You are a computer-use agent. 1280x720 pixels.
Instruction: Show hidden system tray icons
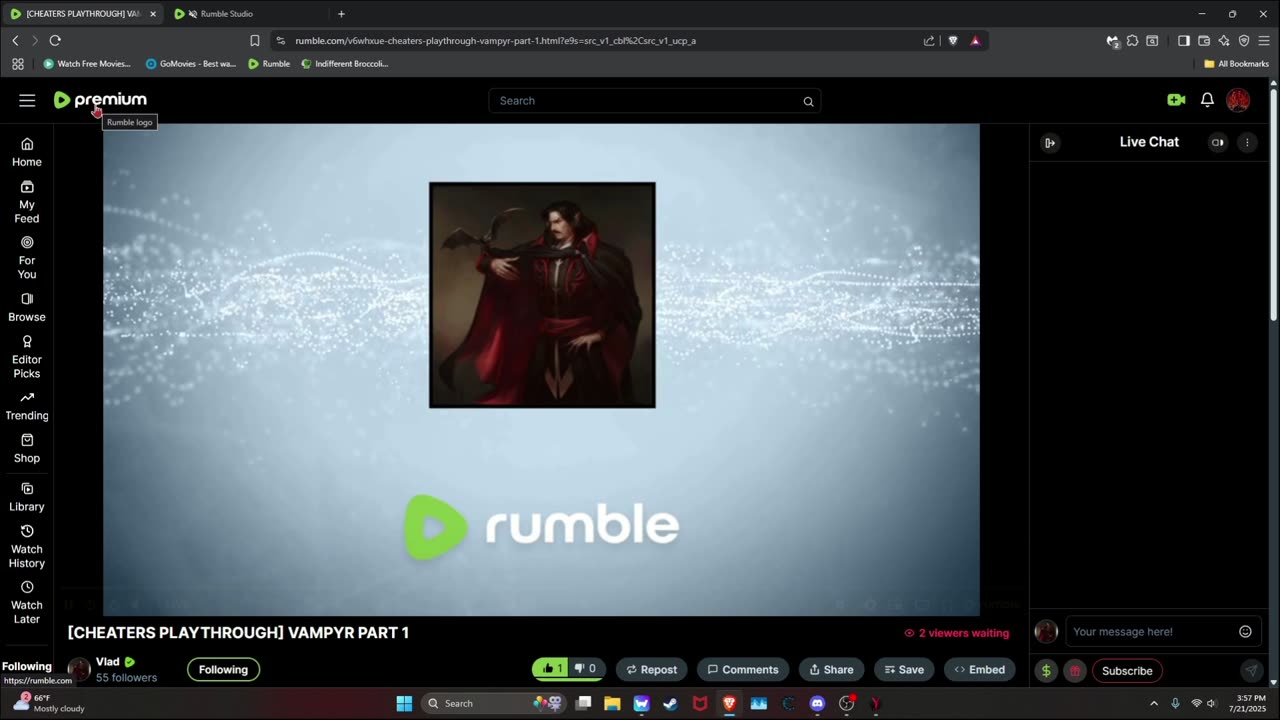coord(1153,703)
